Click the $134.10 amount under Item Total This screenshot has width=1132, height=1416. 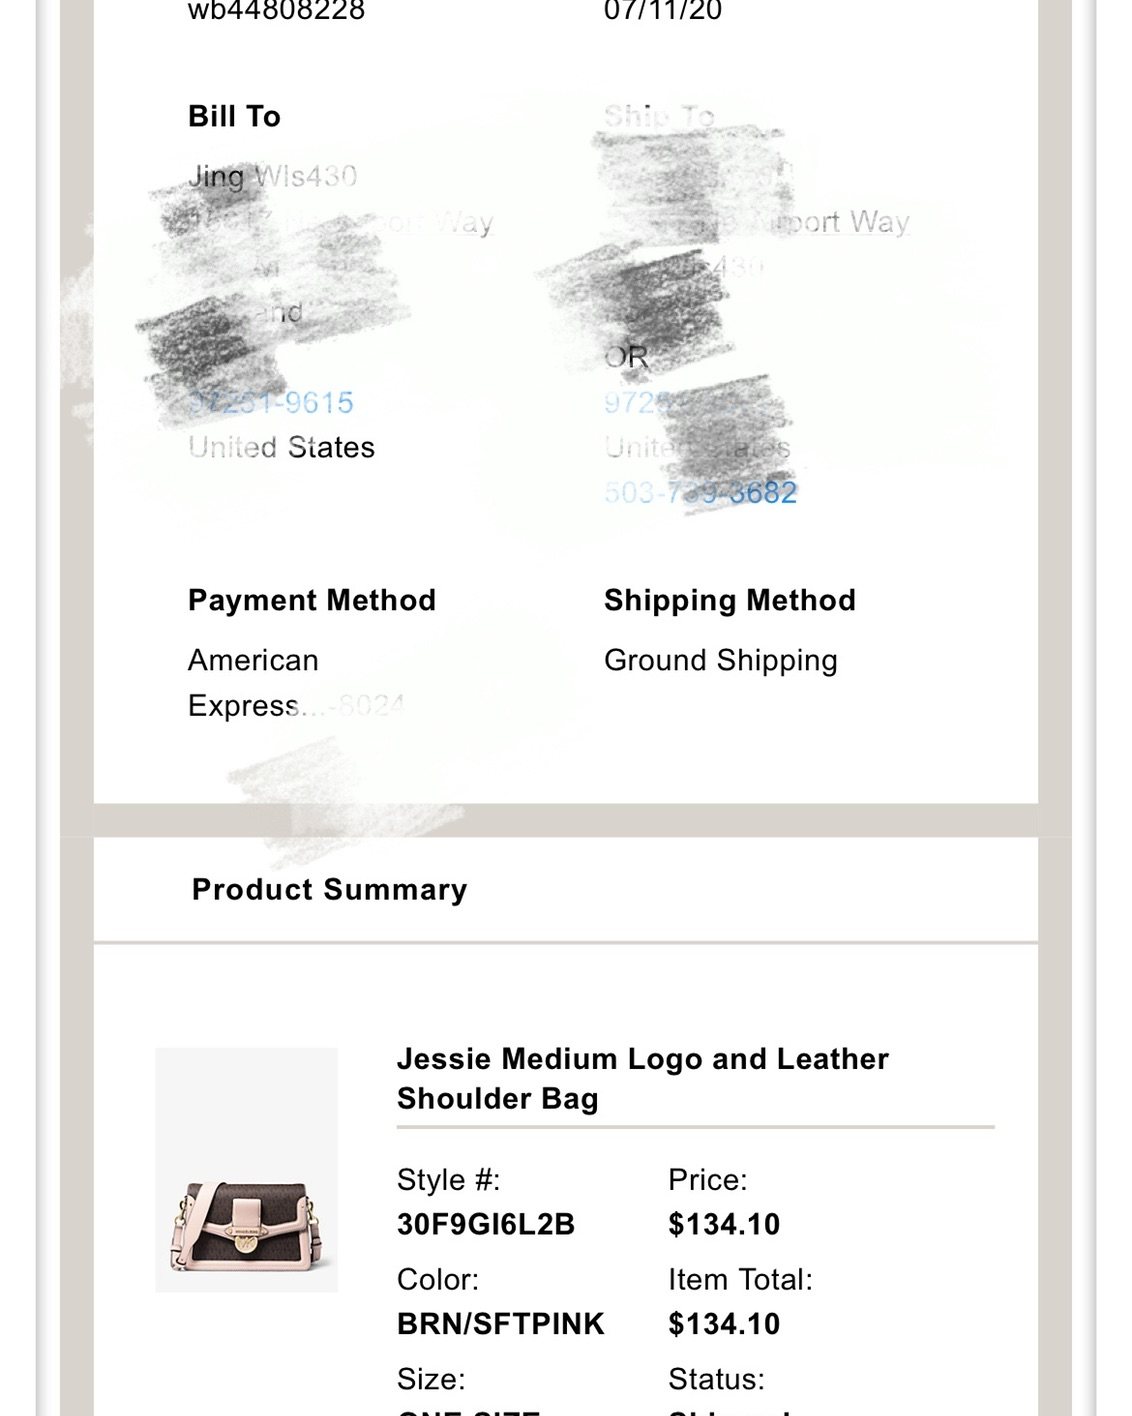[x=724, y=1324]
